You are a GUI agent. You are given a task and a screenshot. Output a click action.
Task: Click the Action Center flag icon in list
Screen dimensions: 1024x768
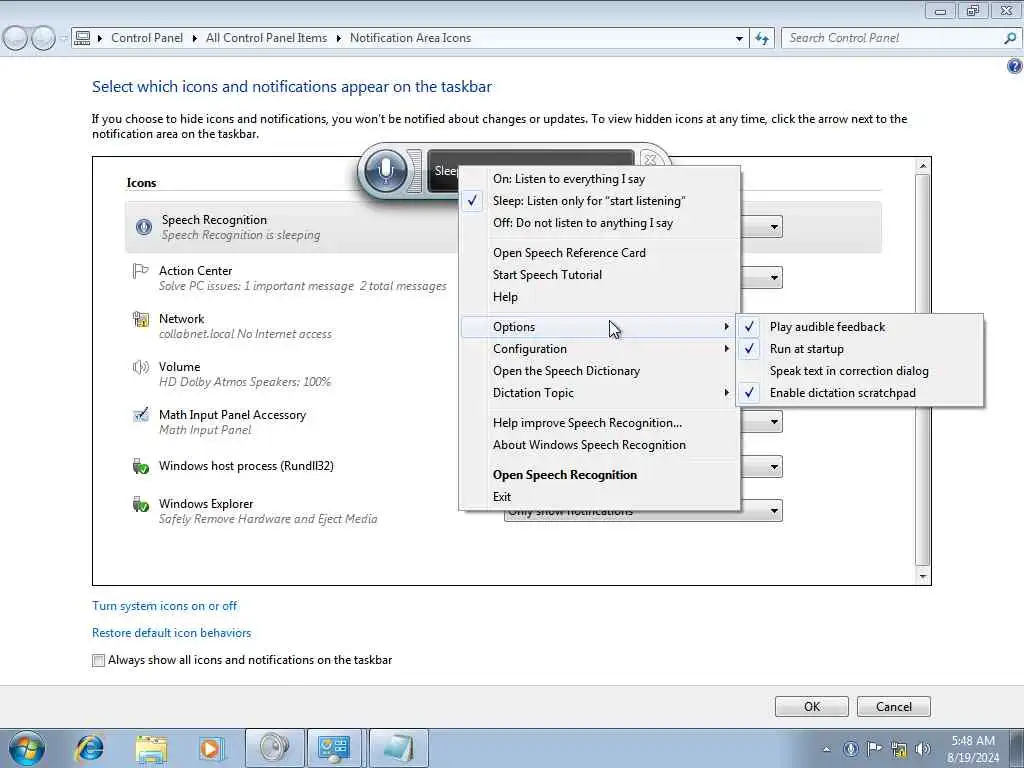click(140, 270)
